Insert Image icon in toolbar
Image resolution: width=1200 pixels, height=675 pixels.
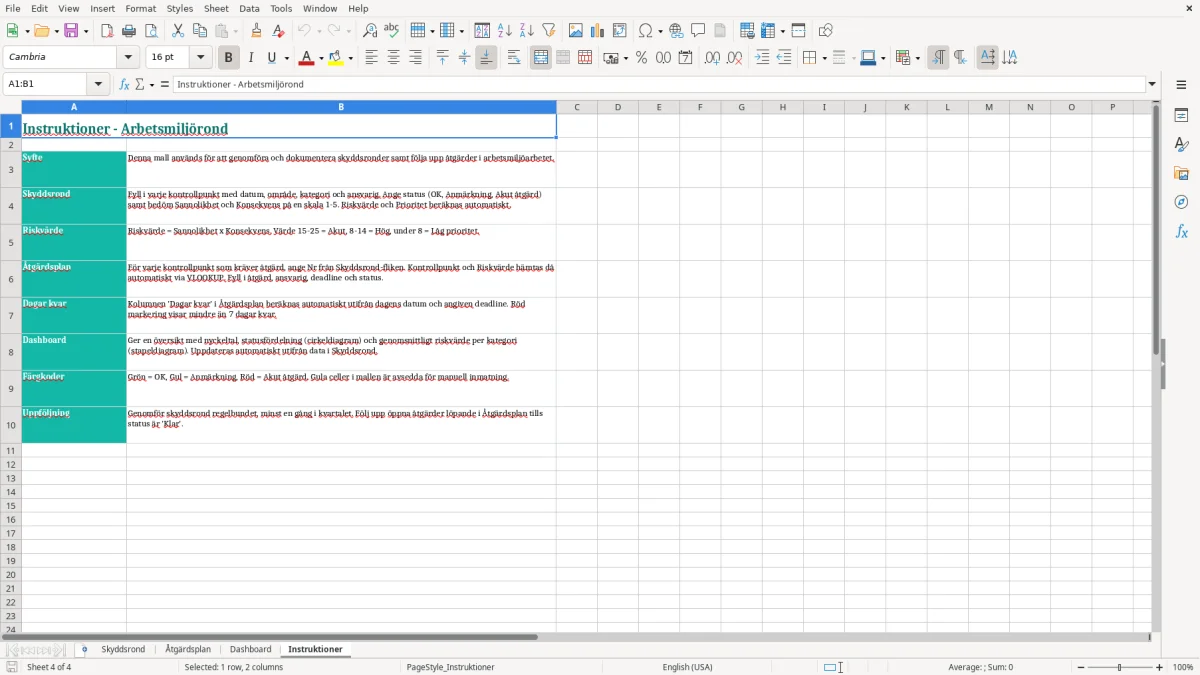(x=576, y=31)
